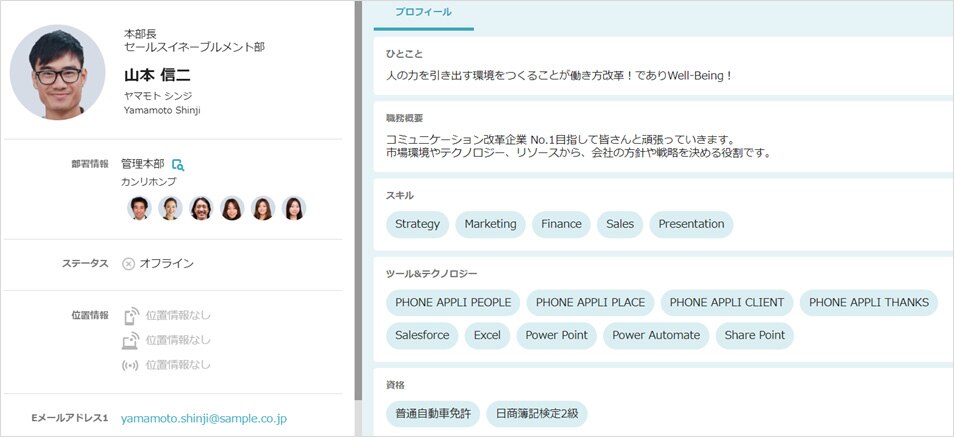
Task: Switch to the プロフィール tab
Action: pos(423,13)
